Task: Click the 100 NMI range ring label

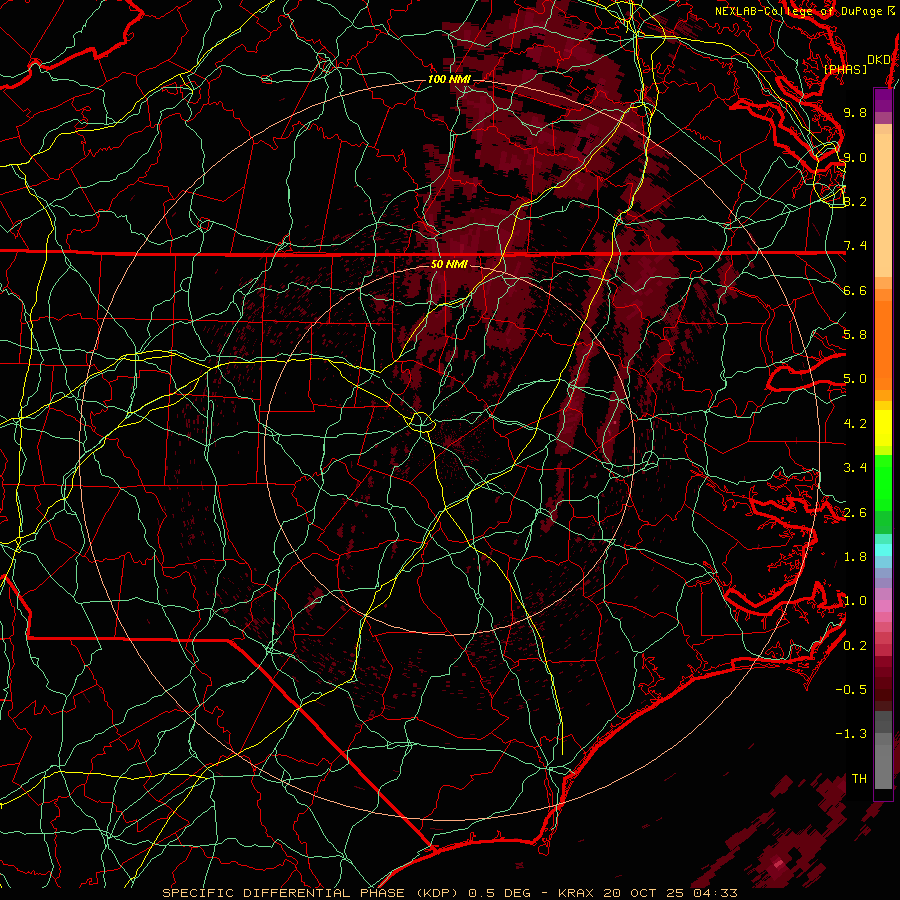Action: 449,79
